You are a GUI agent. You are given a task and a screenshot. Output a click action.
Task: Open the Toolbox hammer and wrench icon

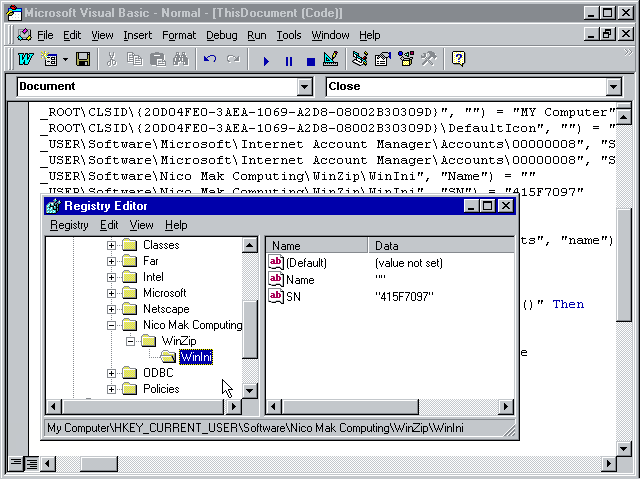429,60
